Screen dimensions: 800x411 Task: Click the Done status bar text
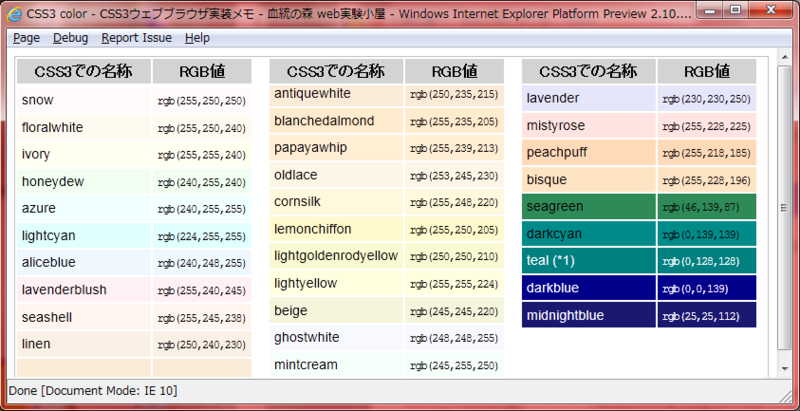[x=93, y=391]
